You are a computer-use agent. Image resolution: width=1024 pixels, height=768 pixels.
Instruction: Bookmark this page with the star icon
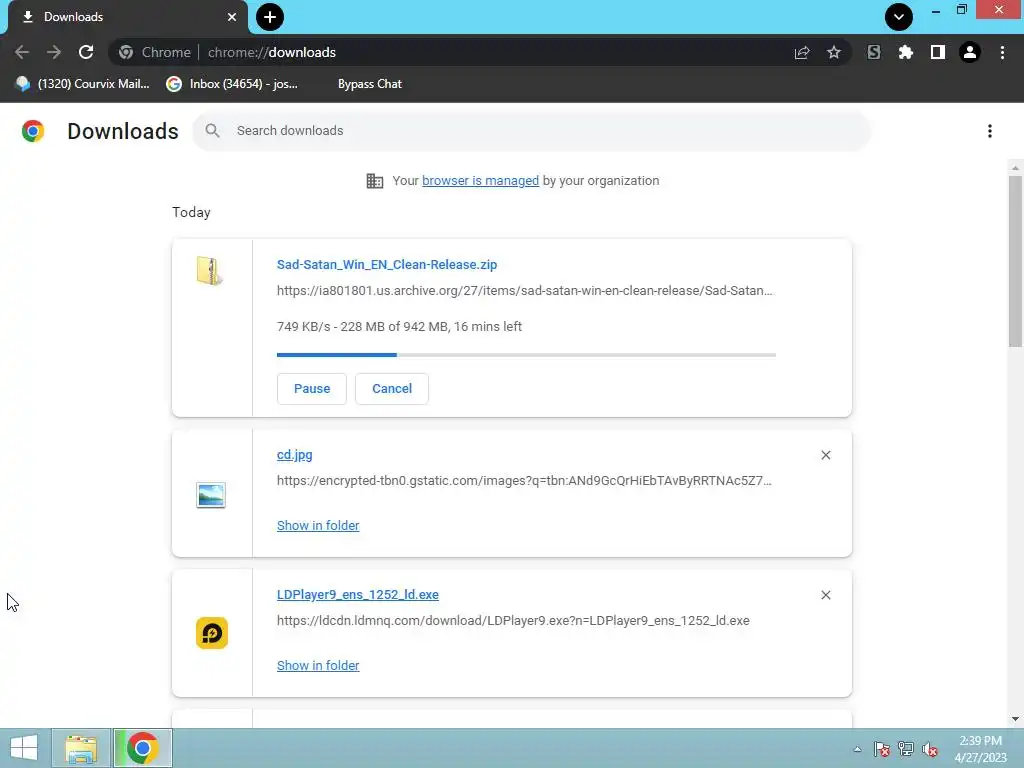click(834, 52)
